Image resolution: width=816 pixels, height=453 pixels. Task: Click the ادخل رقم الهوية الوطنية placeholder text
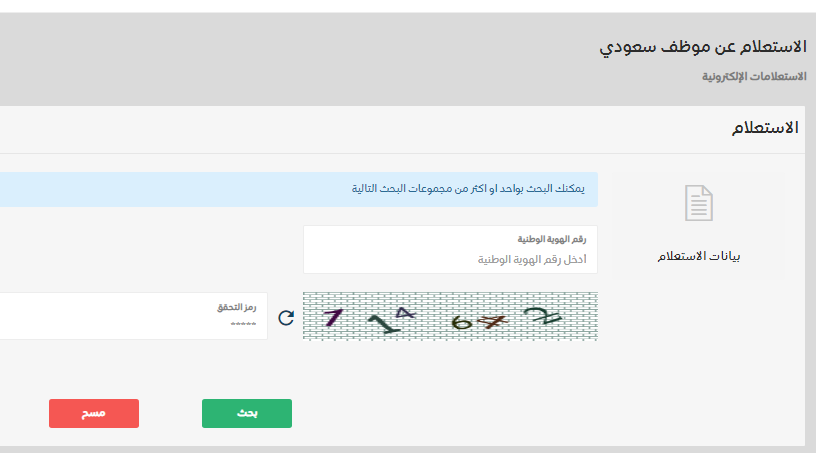tap(531, 260)
